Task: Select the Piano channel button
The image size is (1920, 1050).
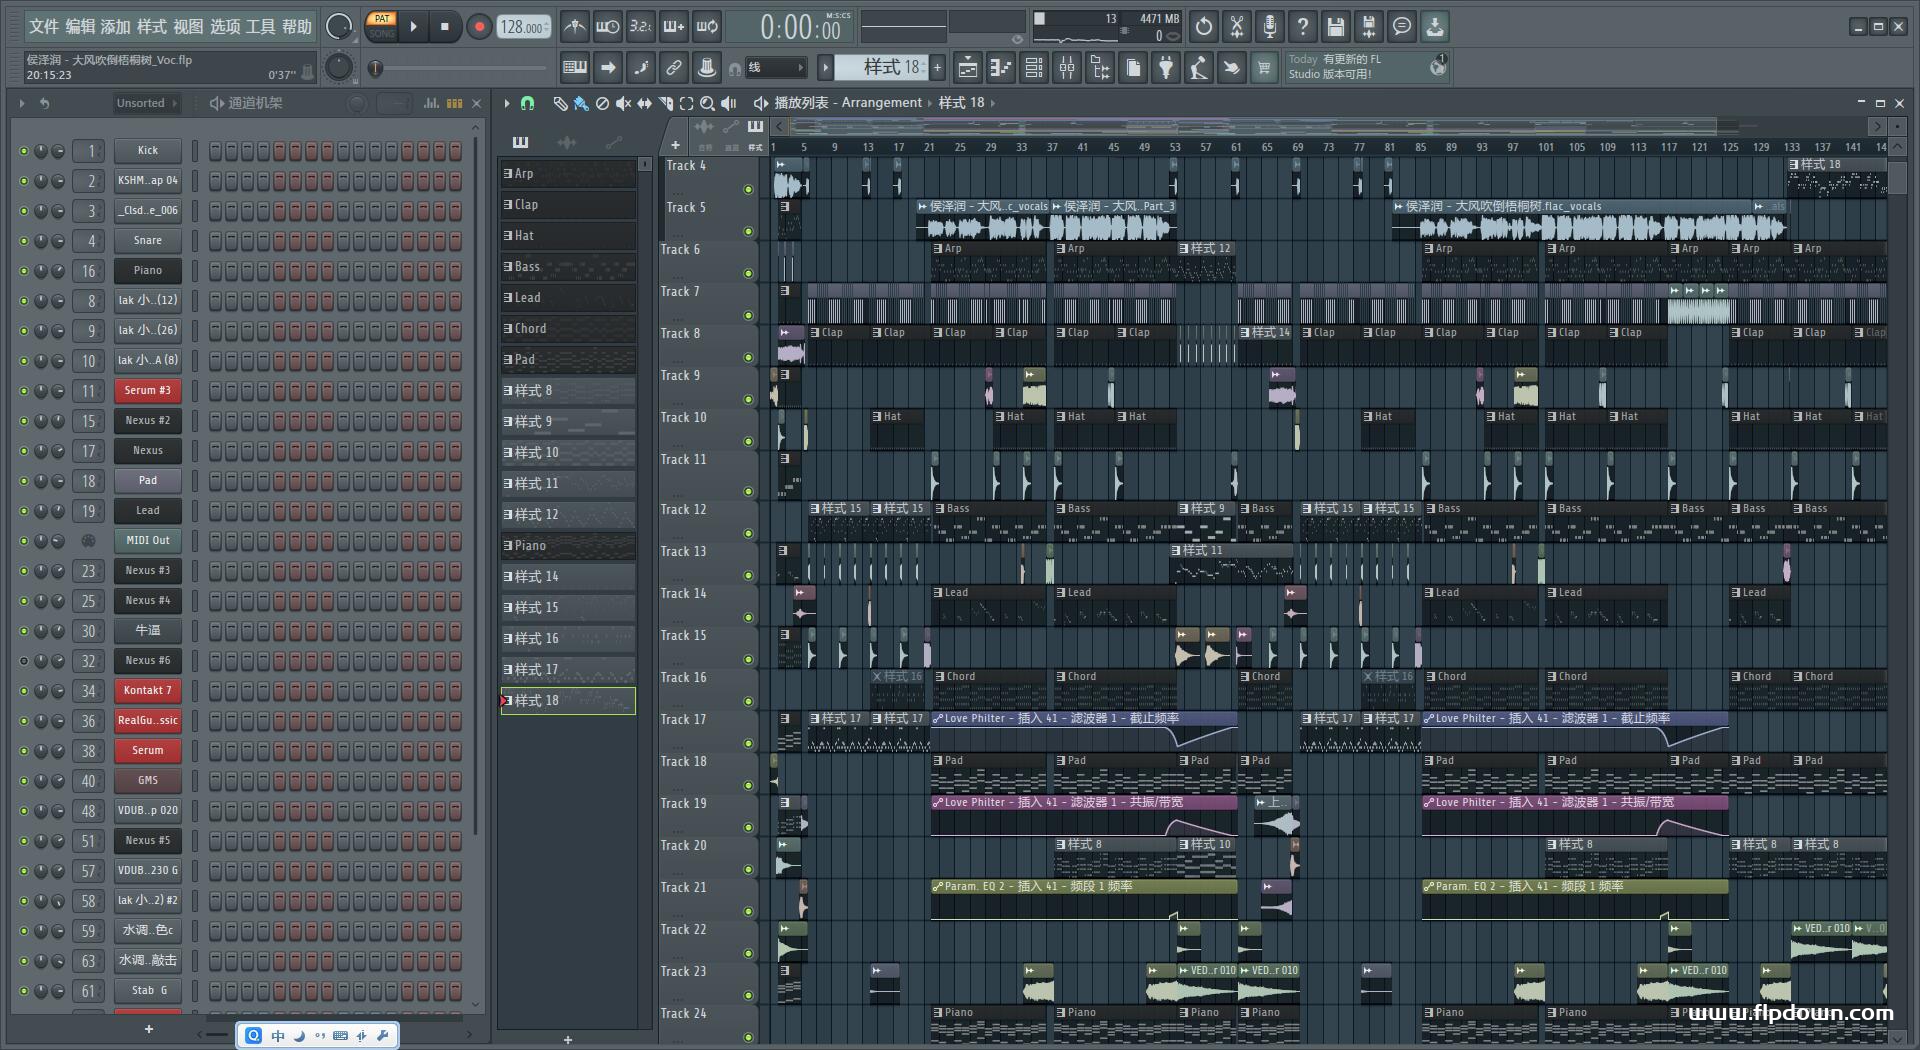Action: pyautogui.click(x=148, y=271)
